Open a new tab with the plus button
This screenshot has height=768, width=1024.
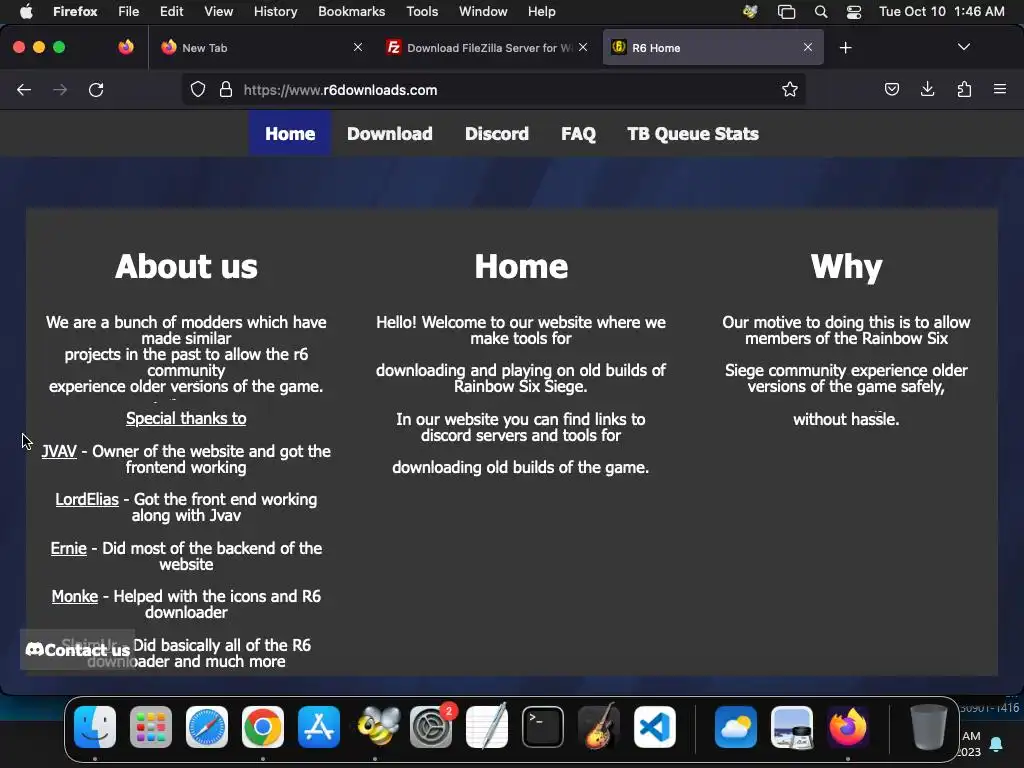[x=846, y=48]
